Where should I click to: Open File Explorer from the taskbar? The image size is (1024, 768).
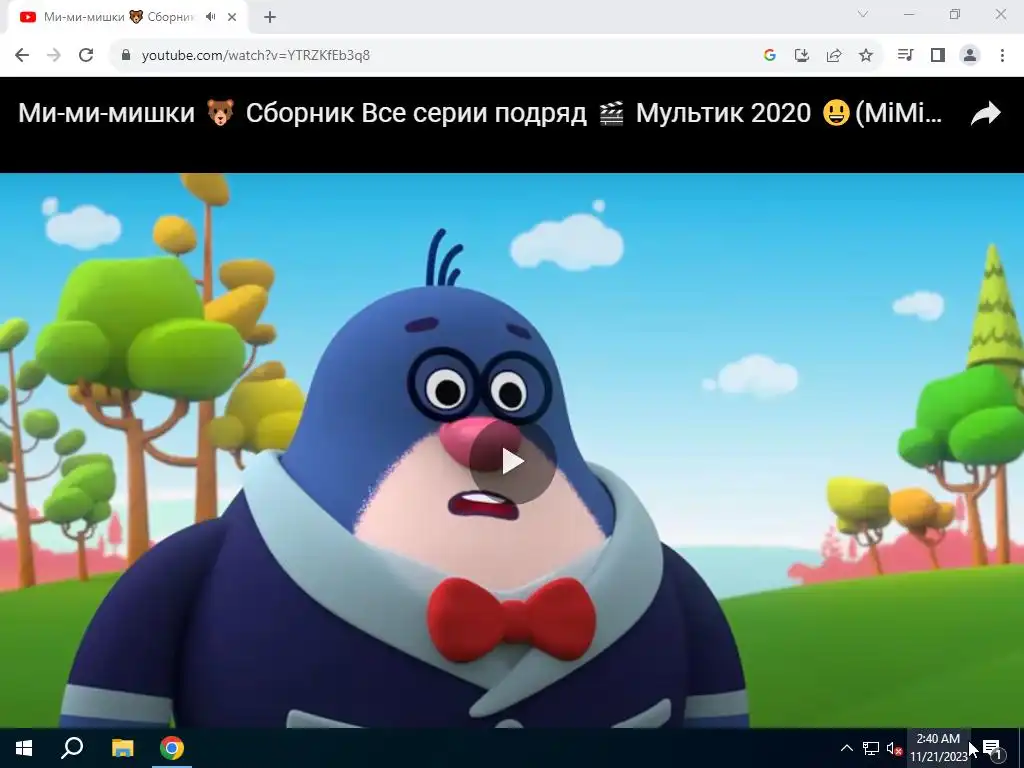coord(122,748)
